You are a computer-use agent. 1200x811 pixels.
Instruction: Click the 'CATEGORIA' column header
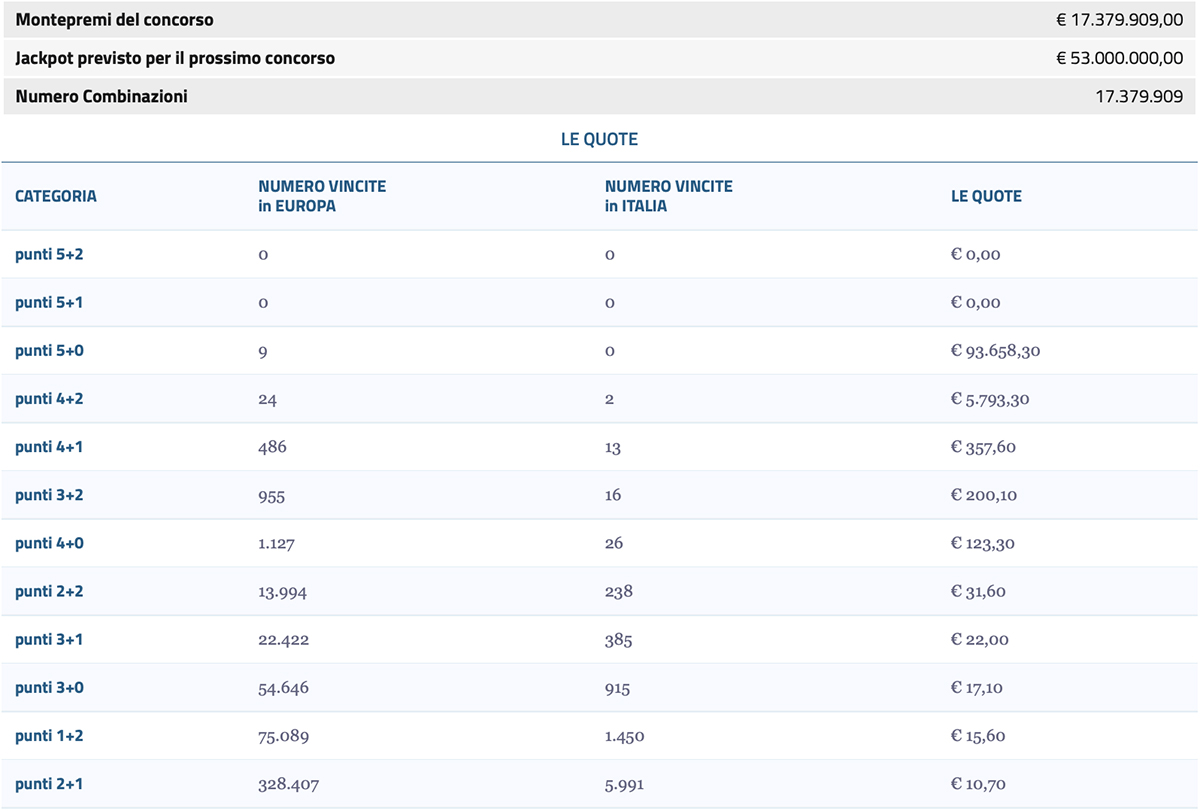pos(56,196)
